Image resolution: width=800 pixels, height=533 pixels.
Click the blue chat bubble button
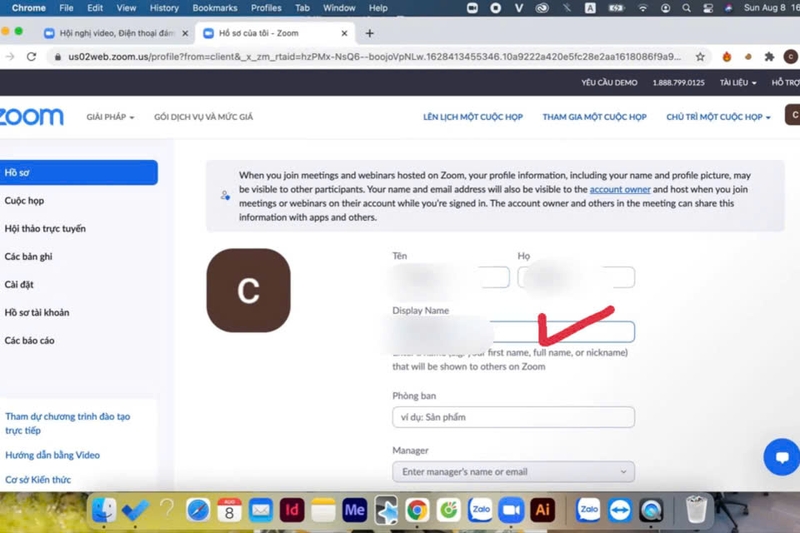click(x=782, y=457)
